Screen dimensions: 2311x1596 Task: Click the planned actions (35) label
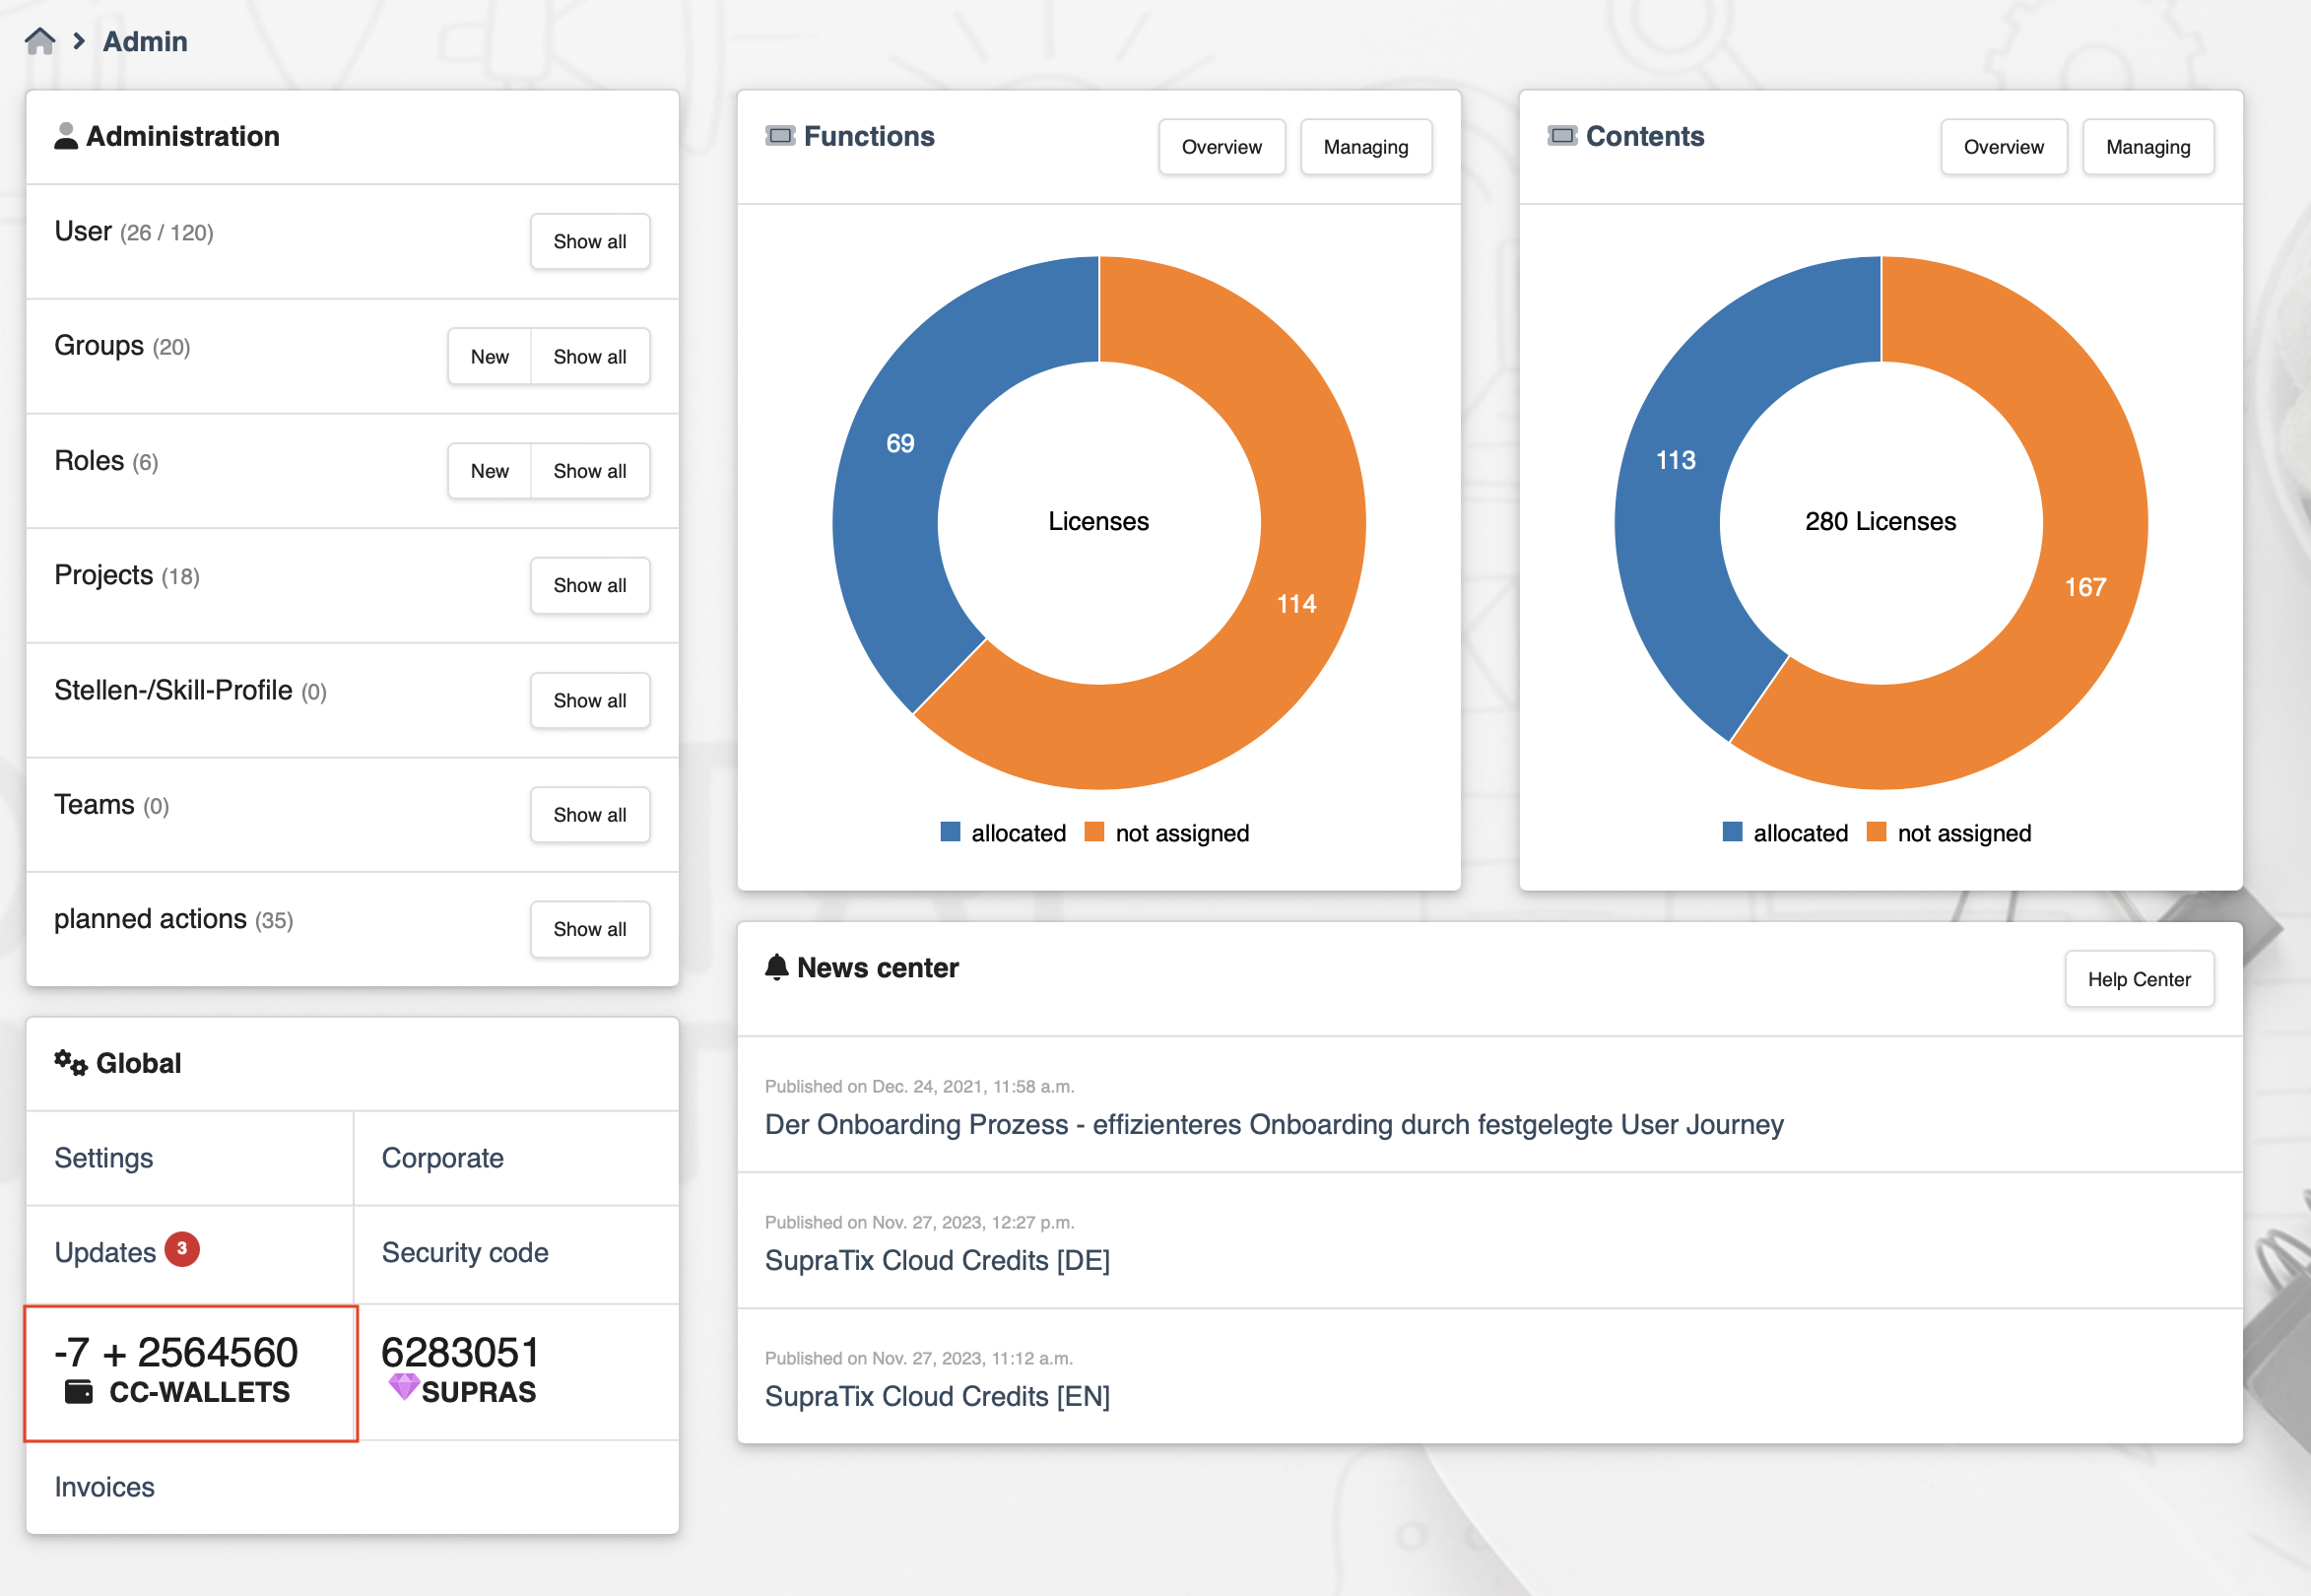pos(174,919)
